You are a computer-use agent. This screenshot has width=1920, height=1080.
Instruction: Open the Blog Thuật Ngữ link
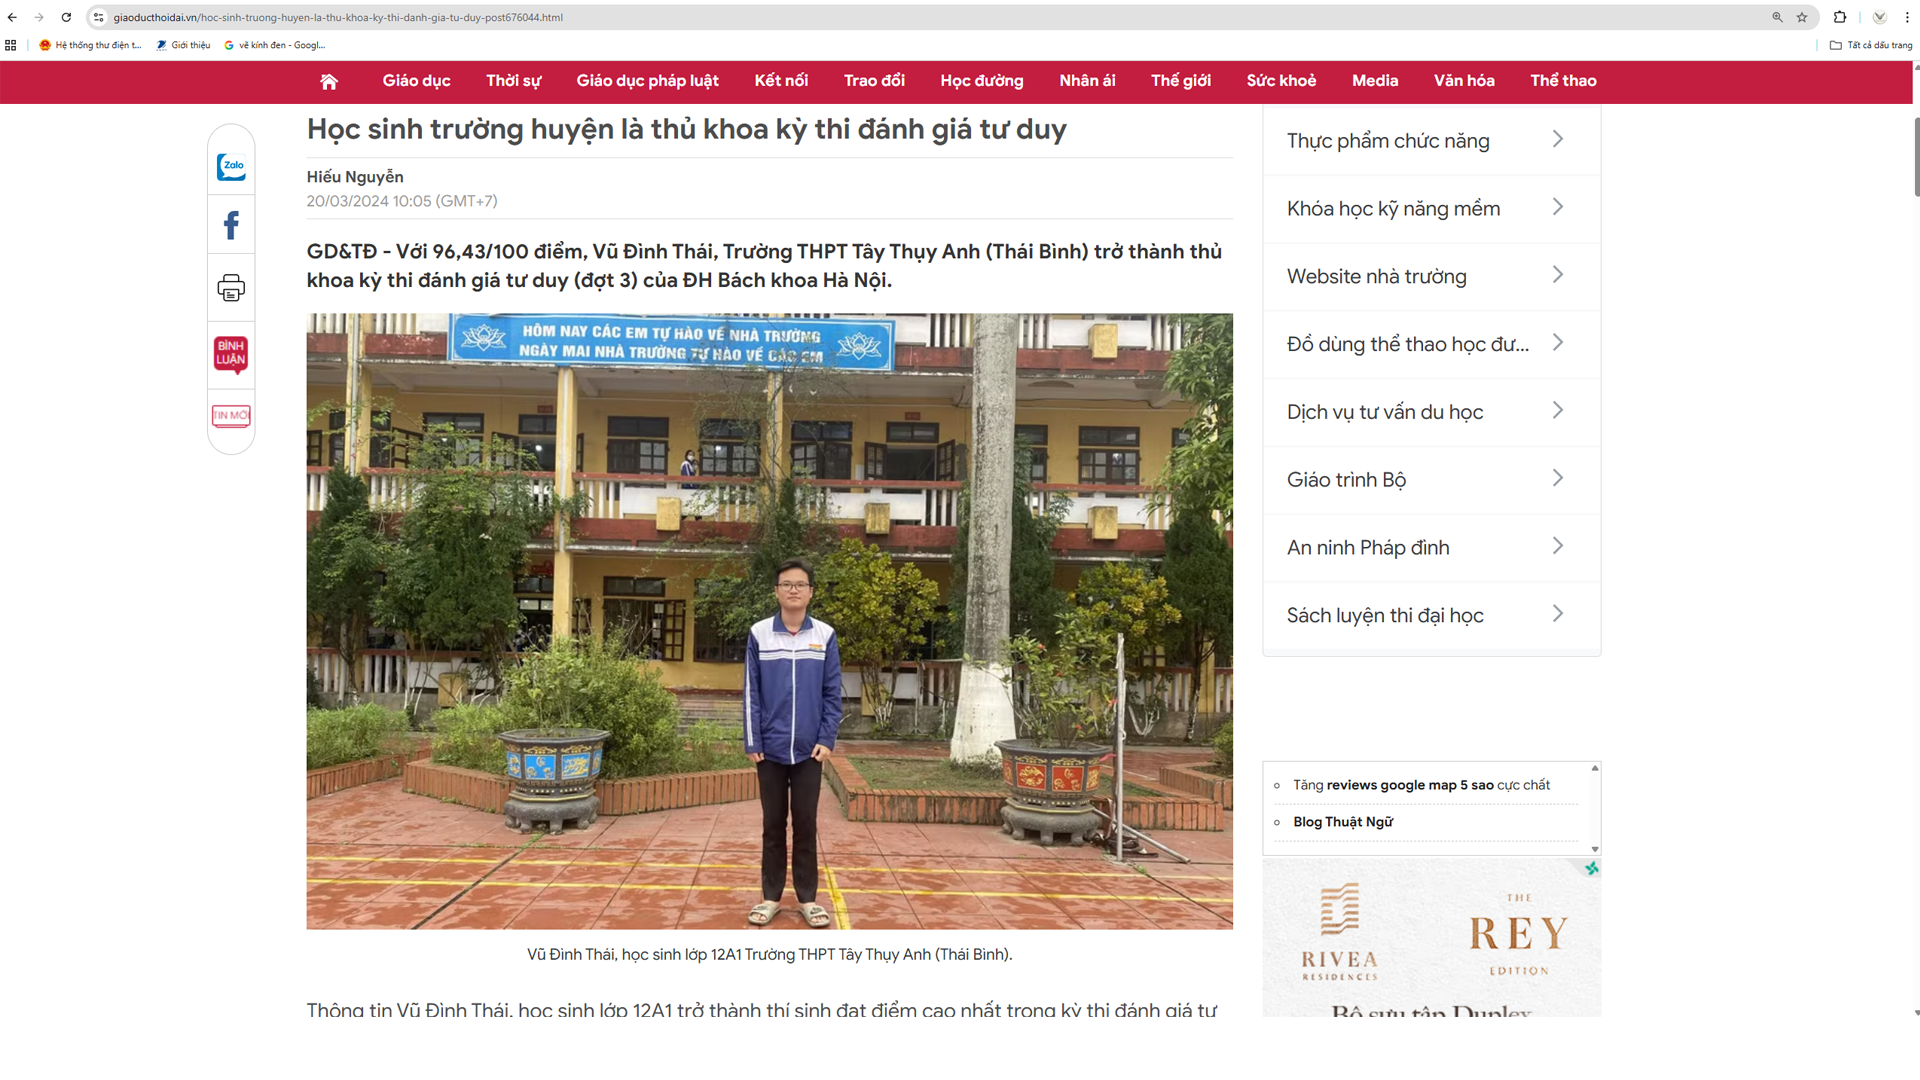click(1342, 822)
